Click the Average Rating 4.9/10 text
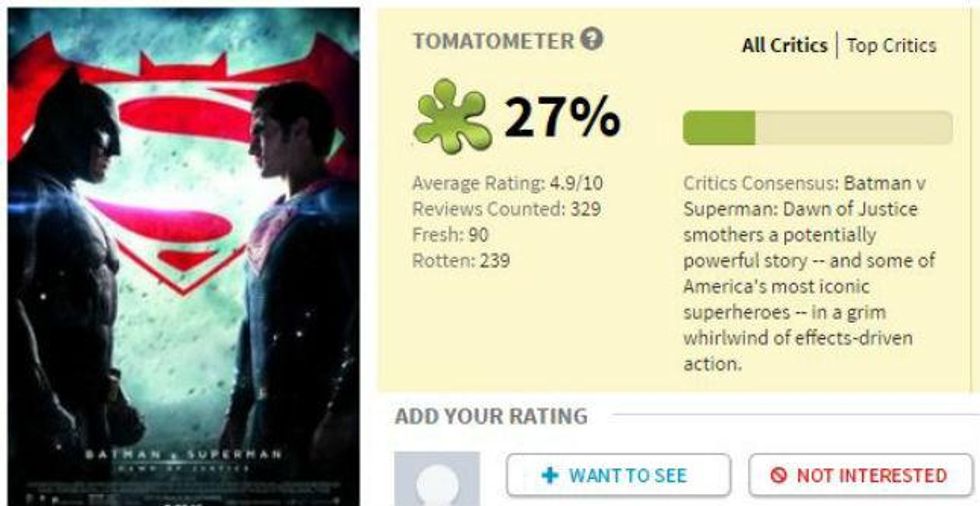The image size is (980, 506). (507, 184)
